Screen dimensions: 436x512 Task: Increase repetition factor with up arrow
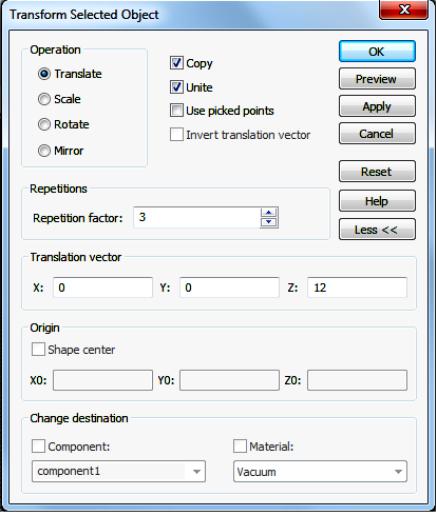pos(269,212)
